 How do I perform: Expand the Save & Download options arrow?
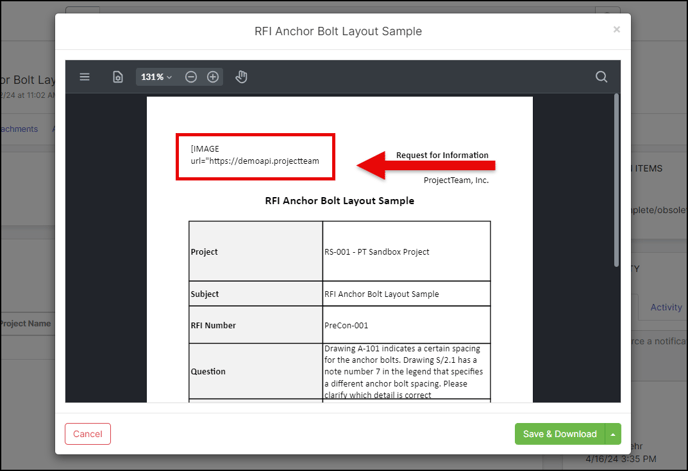pyautogui.click(x=613, y=434)
